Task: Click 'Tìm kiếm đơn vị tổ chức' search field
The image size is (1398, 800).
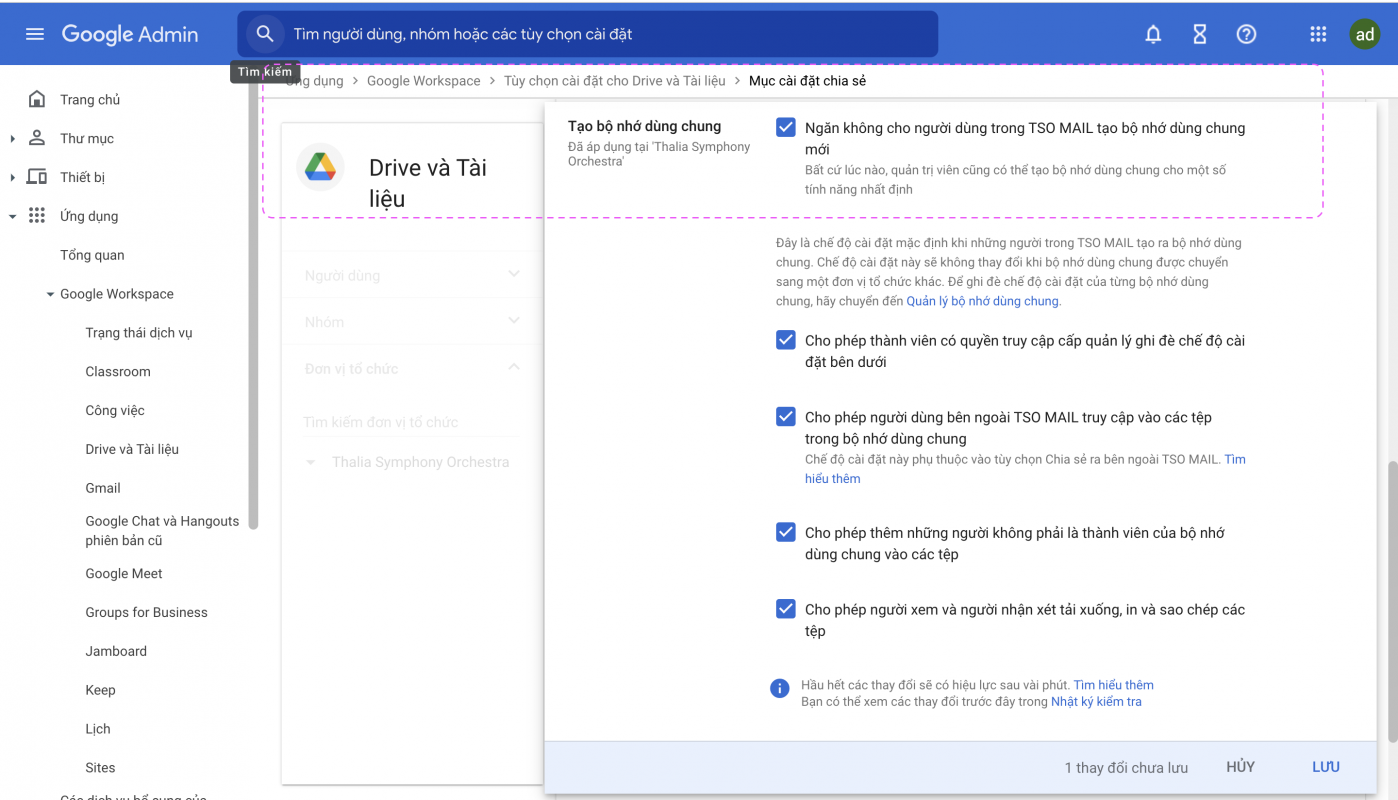Action: click(x=411, y=422)
